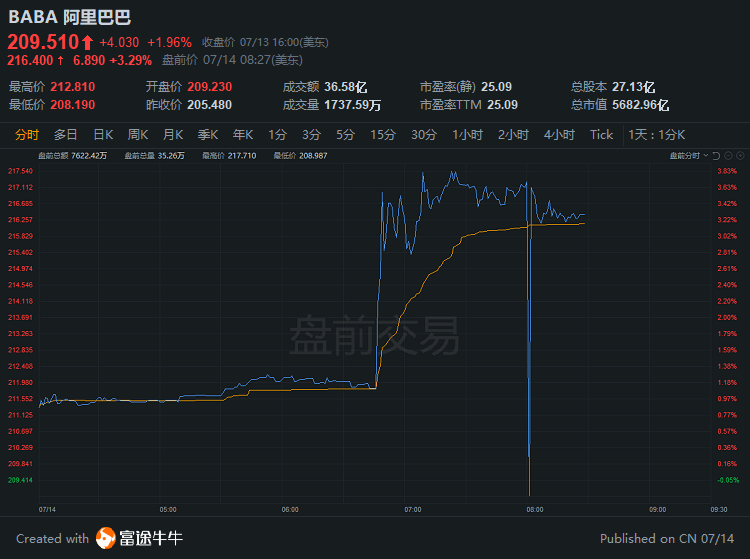The height and width of the screenshot is (559, 750).
Task: Zoom out the chart with minus icon
Action: click(x=728, y=156)
